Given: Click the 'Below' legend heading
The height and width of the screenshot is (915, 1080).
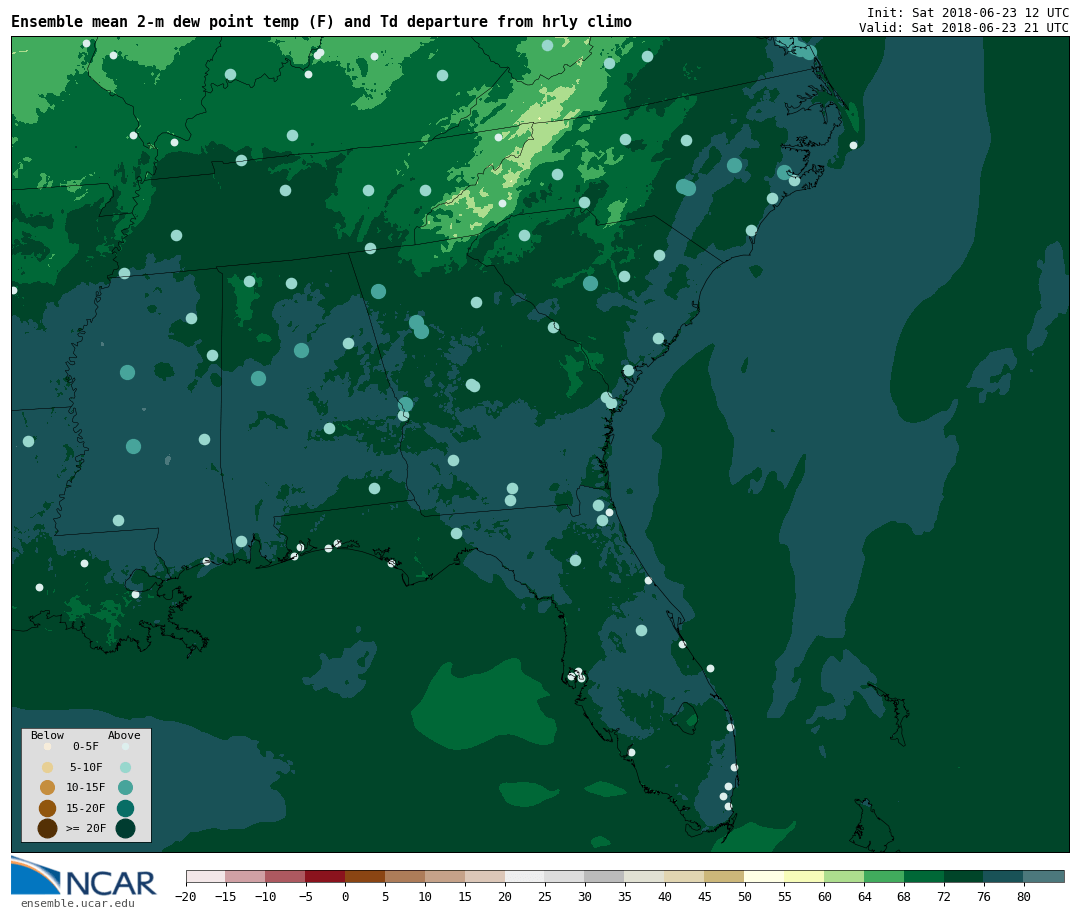Looking at the screenshot, I should click(48, 735).
